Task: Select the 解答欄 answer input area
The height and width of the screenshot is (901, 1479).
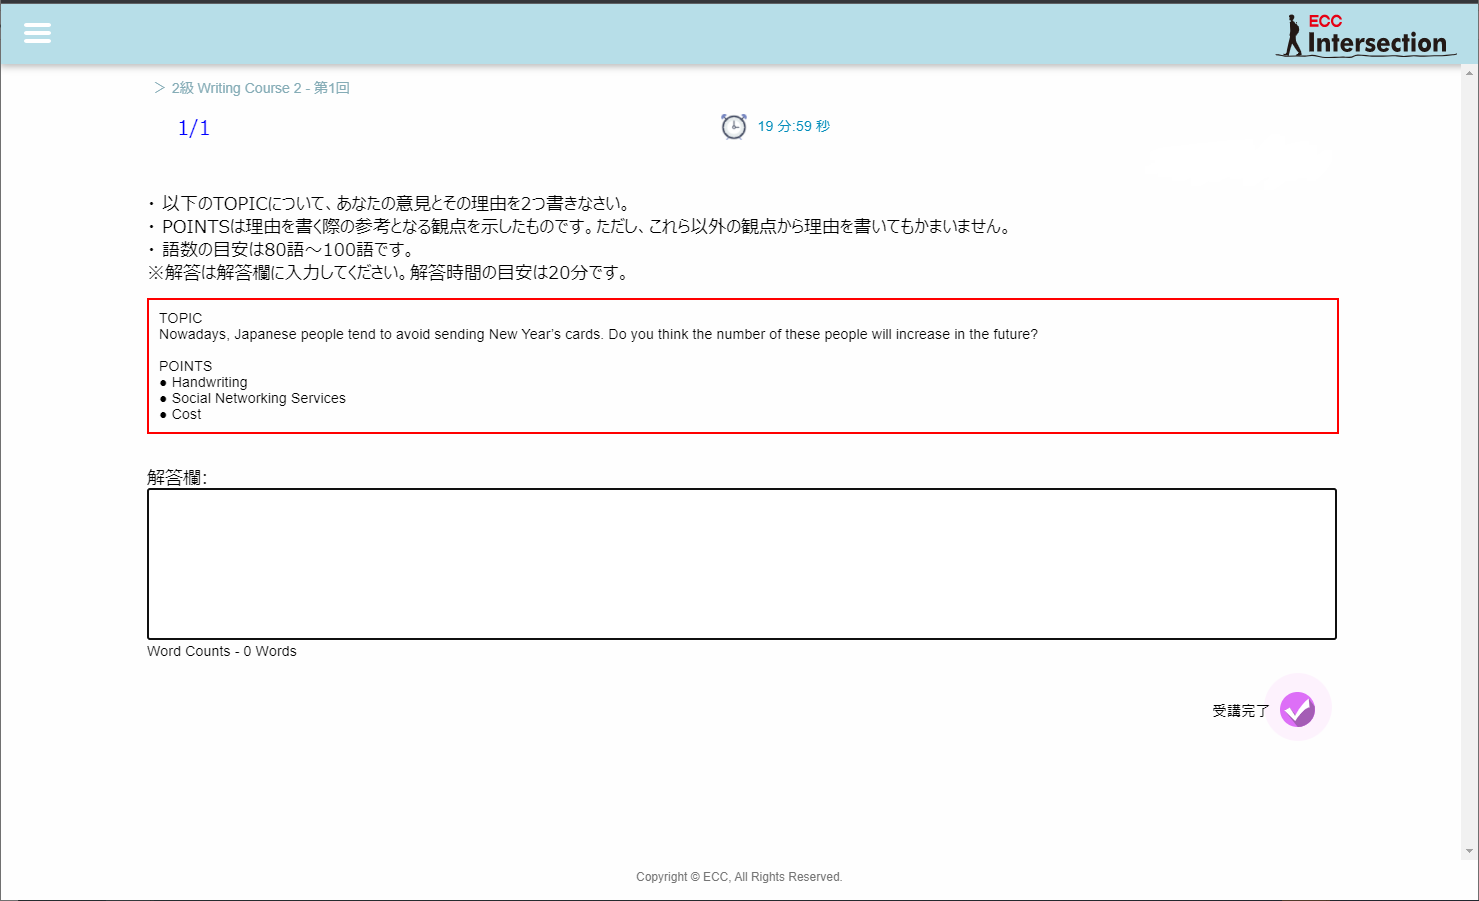Action: click(x=740, y=563)
